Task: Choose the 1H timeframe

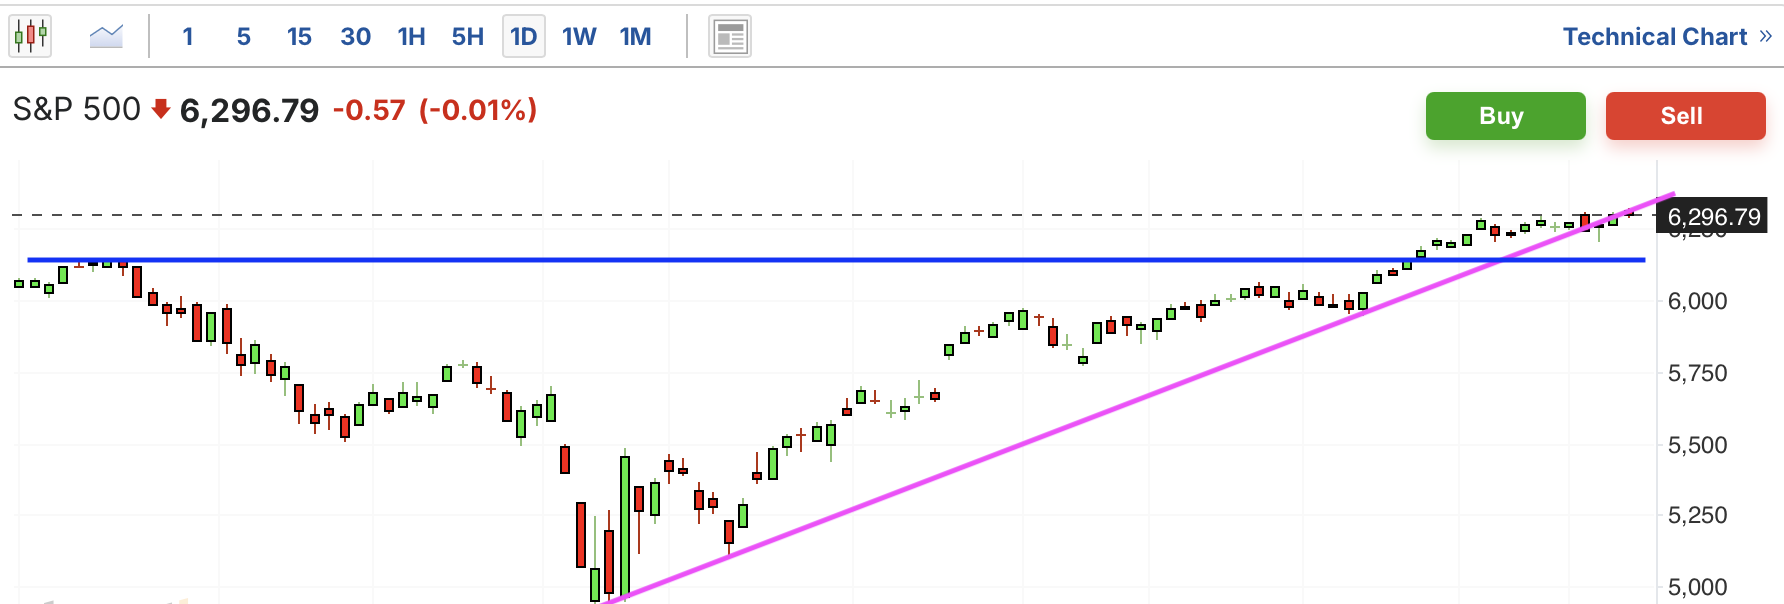Action: point(411,37)
